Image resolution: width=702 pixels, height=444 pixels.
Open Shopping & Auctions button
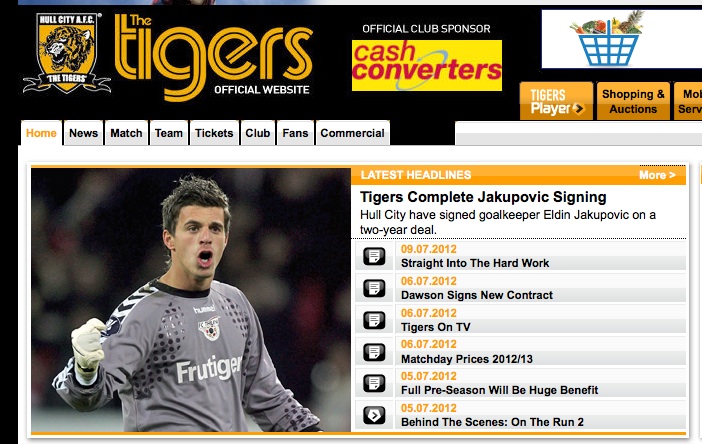pyautogui.click(x=633, y=101)
